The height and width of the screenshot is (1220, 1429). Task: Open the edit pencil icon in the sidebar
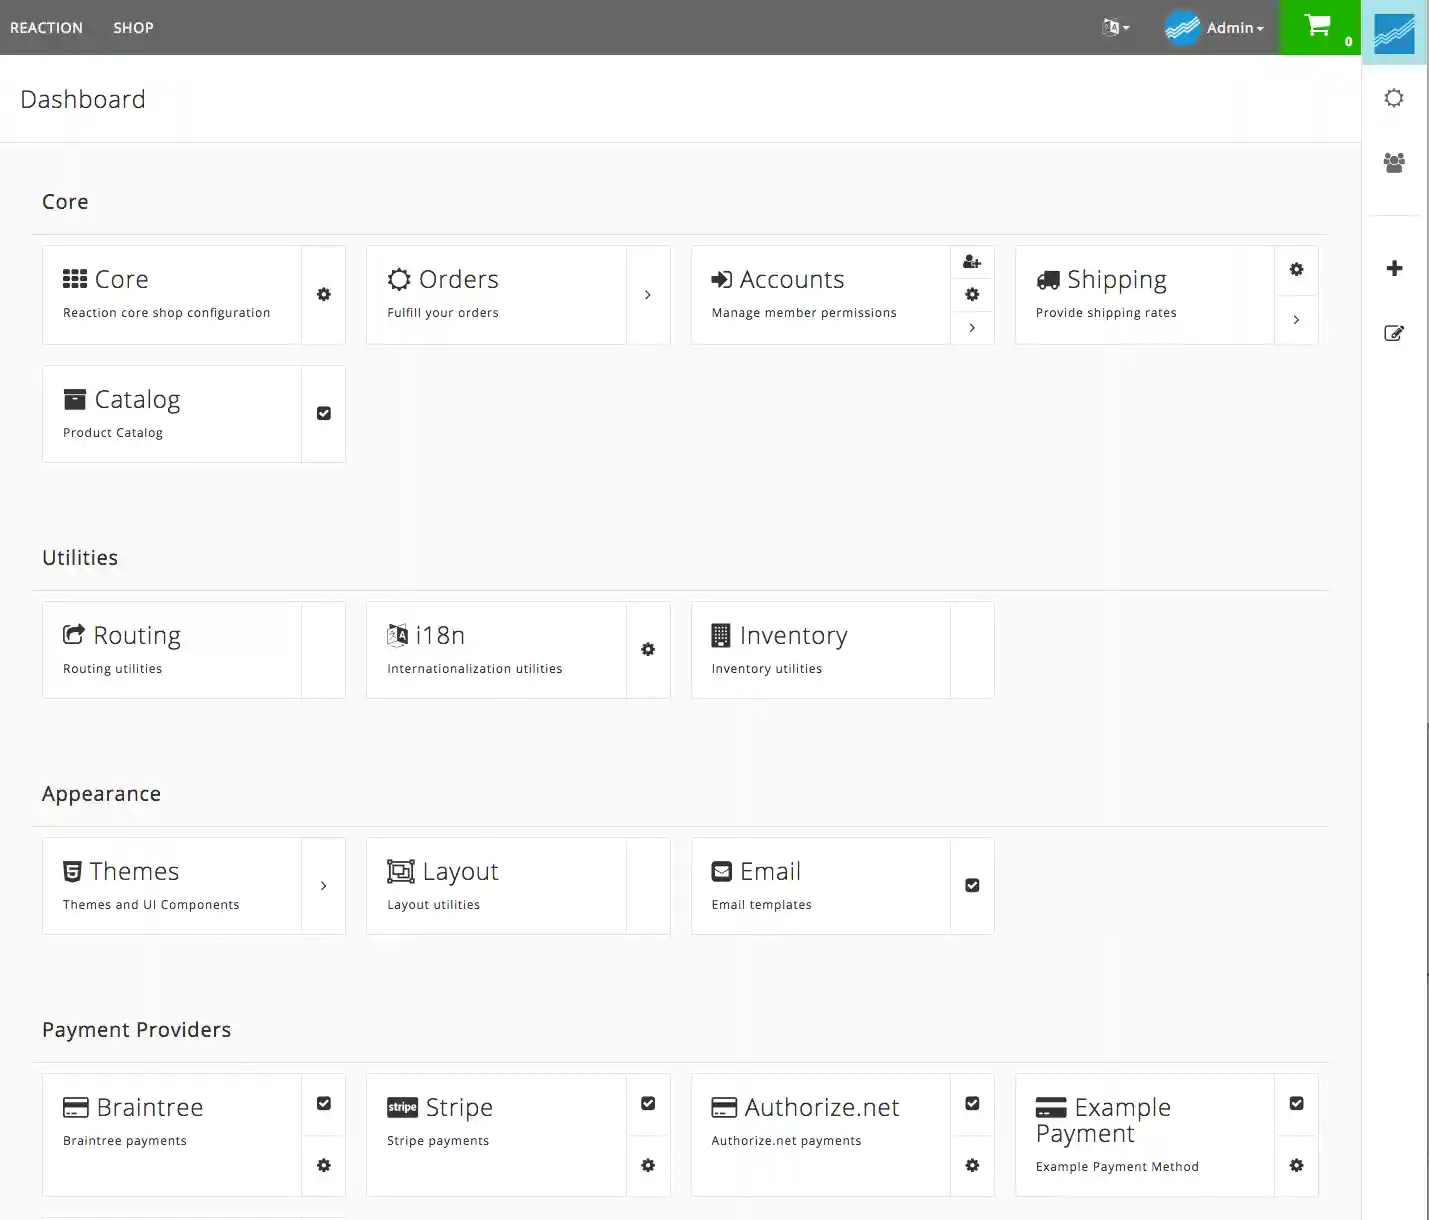tap(1394, 333)
